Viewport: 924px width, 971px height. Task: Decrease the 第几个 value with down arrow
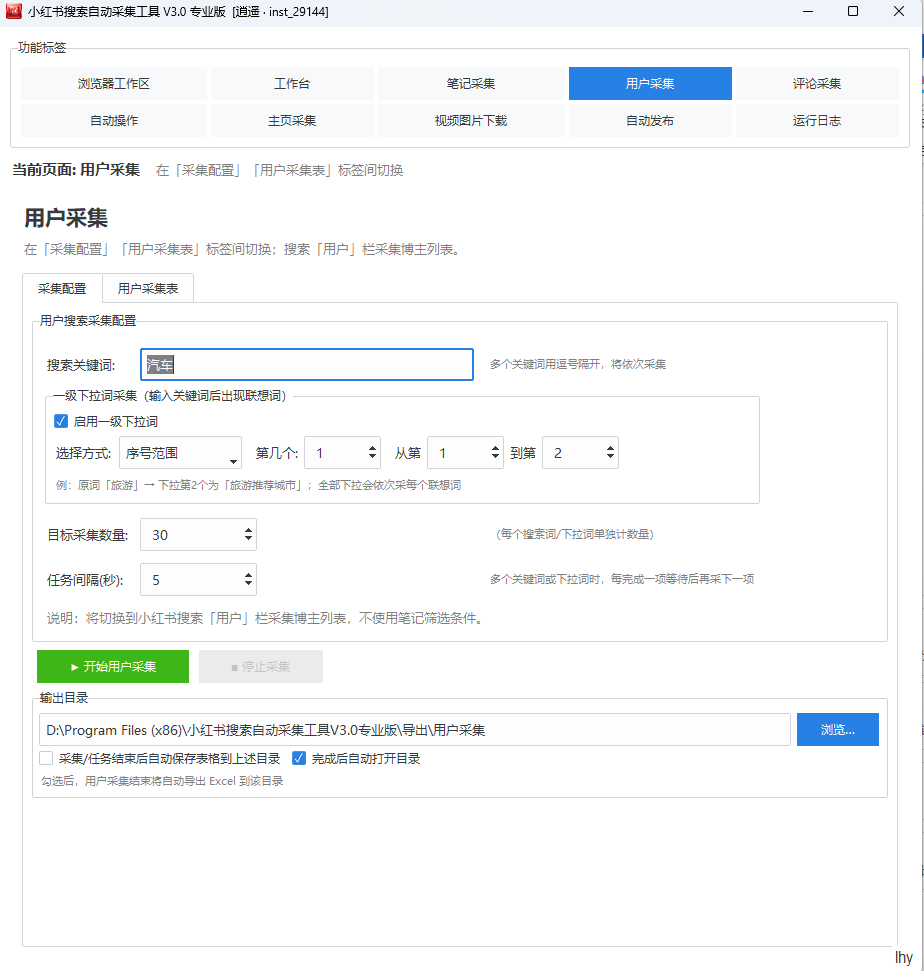[x=372, y=458]
